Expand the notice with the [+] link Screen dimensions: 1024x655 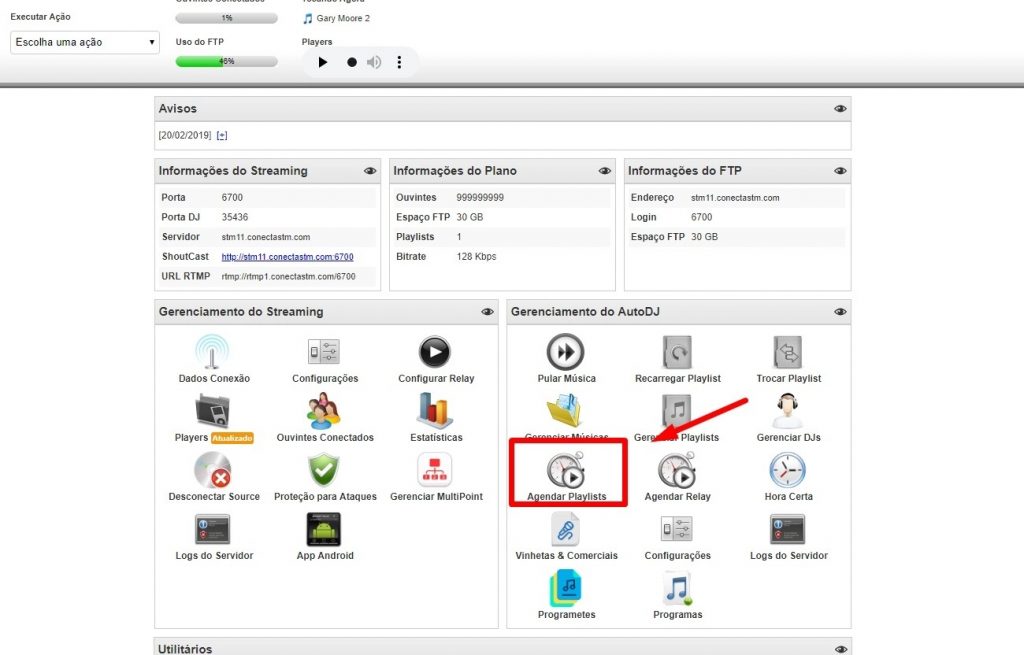[x=222, y=135]
